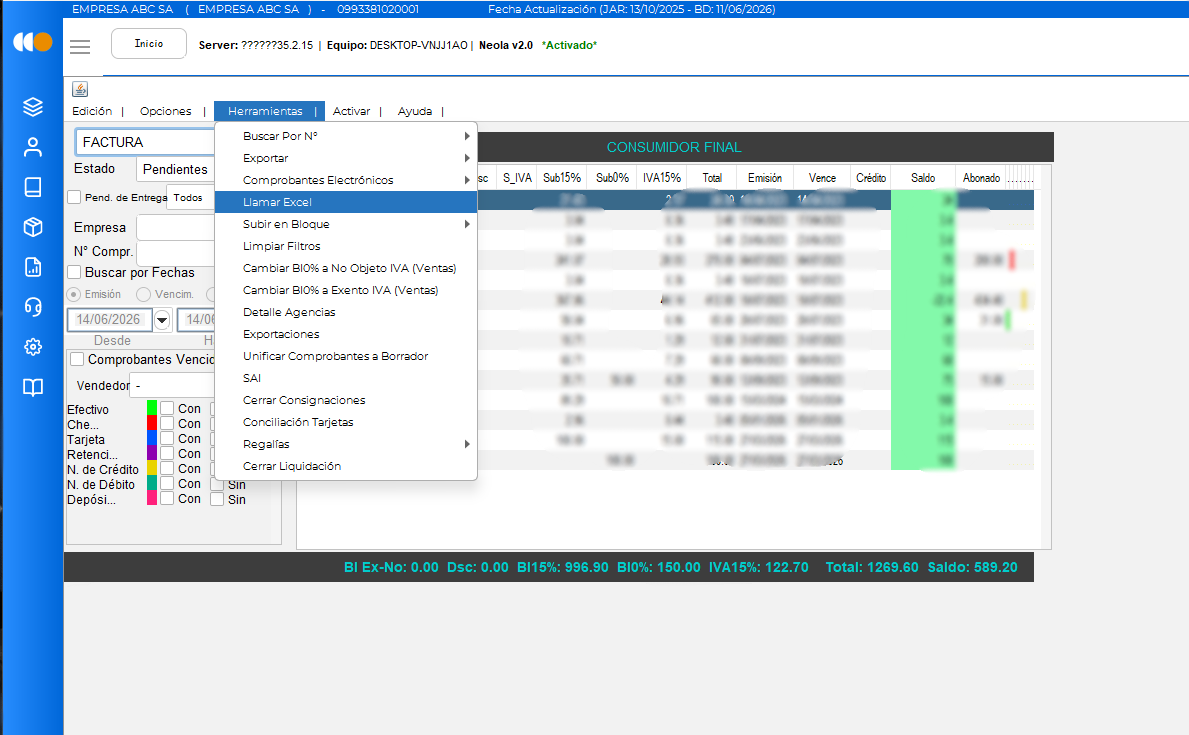Viewport: 1189px width, 735px height.
Task: Click the headset support sidebar icon
Action: [x=33, y=306]
